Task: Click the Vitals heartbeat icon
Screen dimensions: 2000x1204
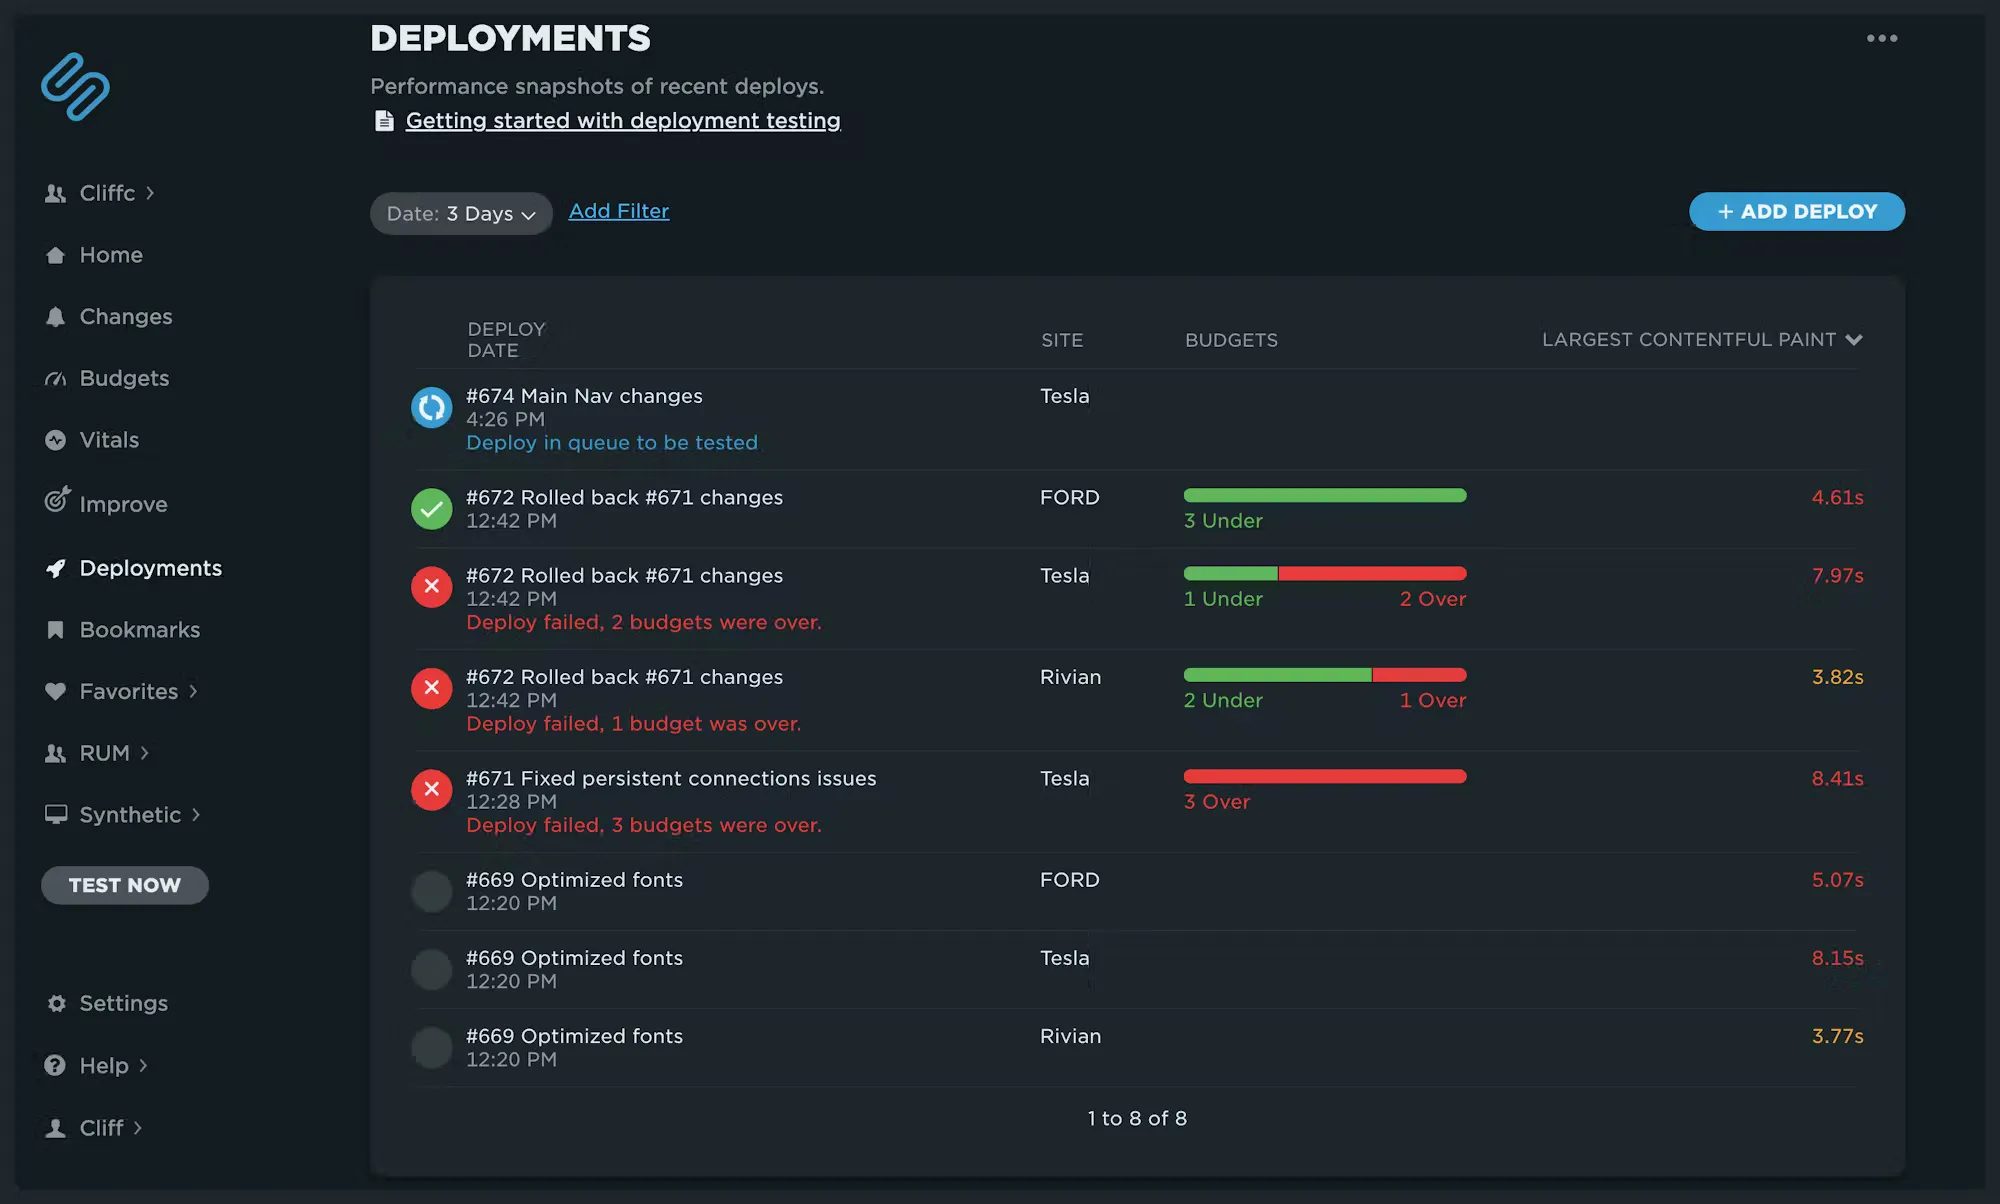Action: [x=56, y=440]
